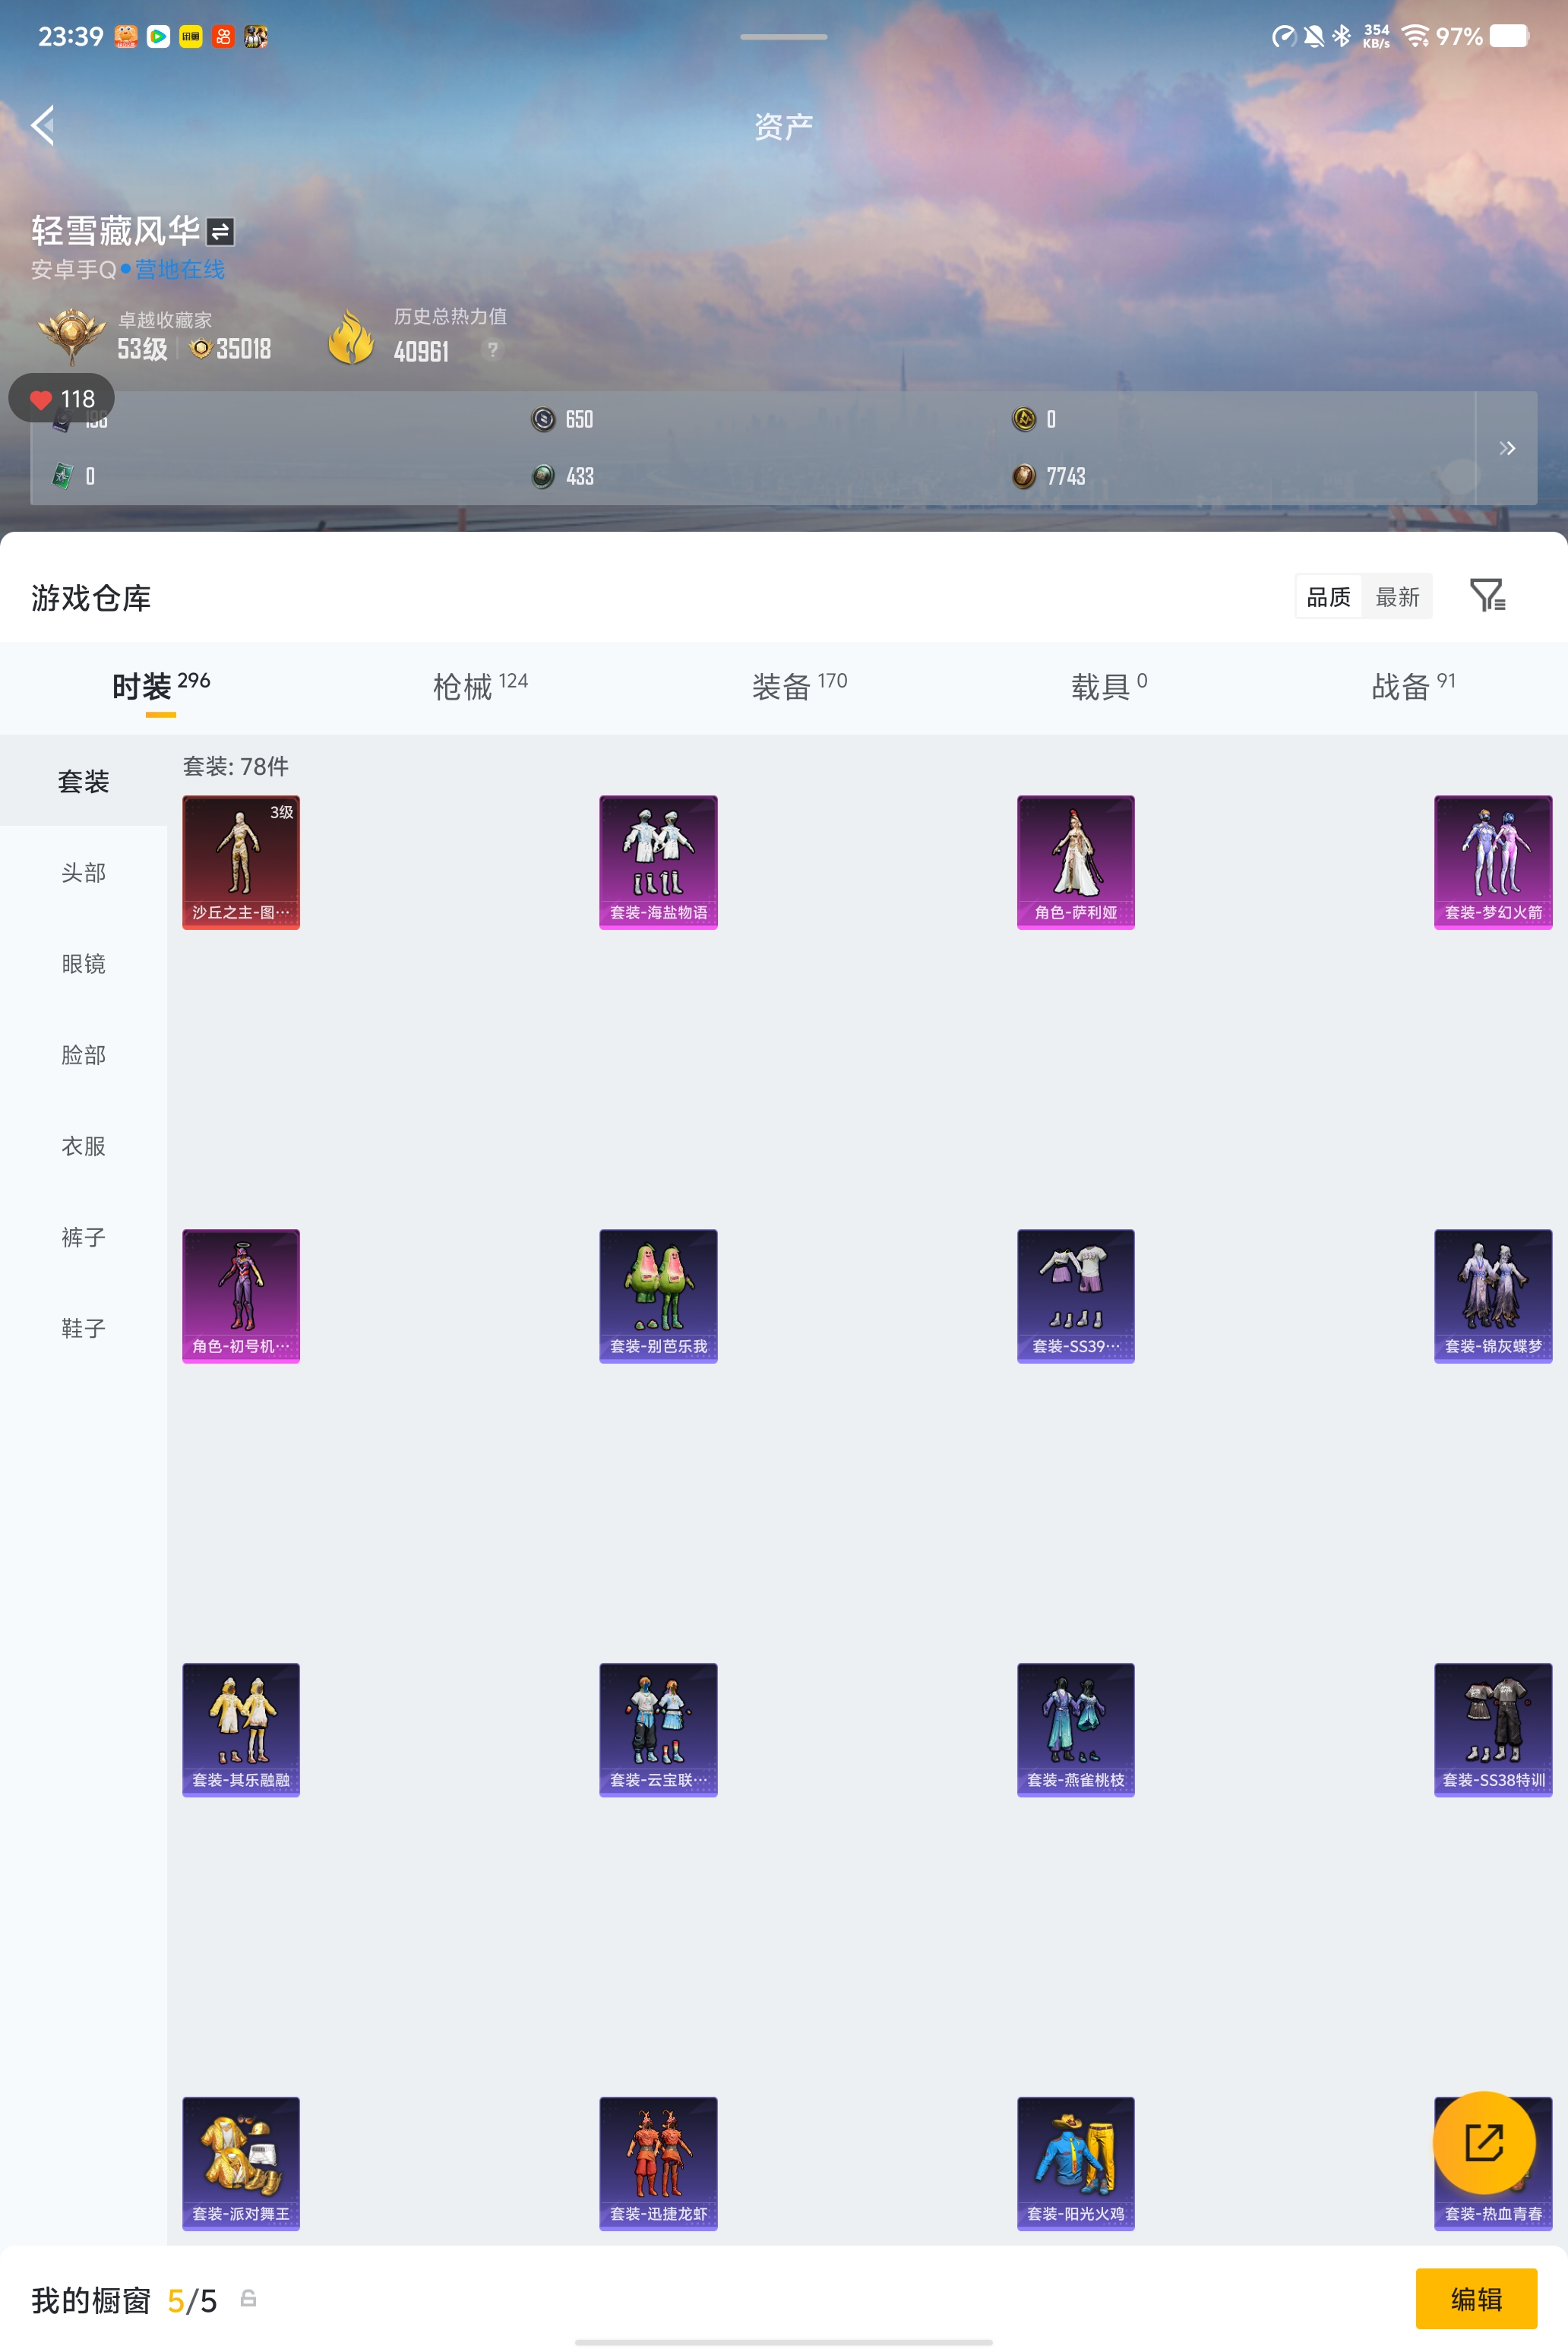Switch to 时装 296 tab

click(x=161, y=687)
